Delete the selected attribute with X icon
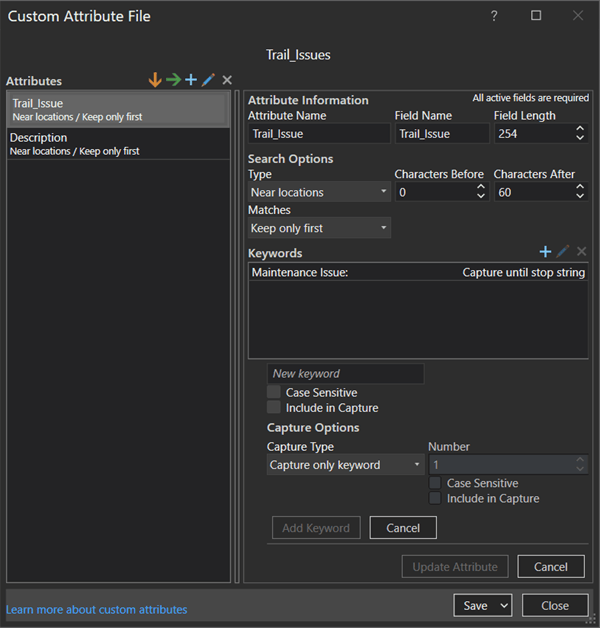Image resolution: width=600 pixels, height=628 pixels. (x=227, y=80)
